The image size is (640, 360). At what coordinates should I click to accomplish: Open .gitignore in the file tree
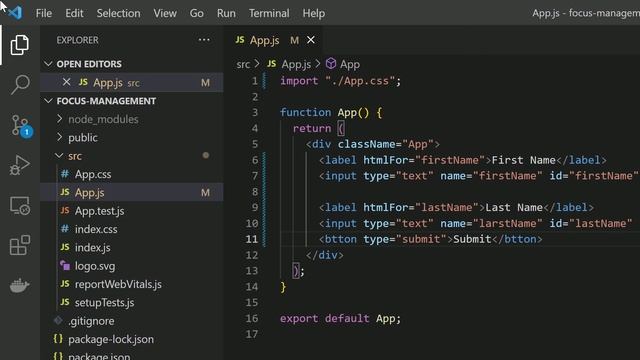click(91, 321)
